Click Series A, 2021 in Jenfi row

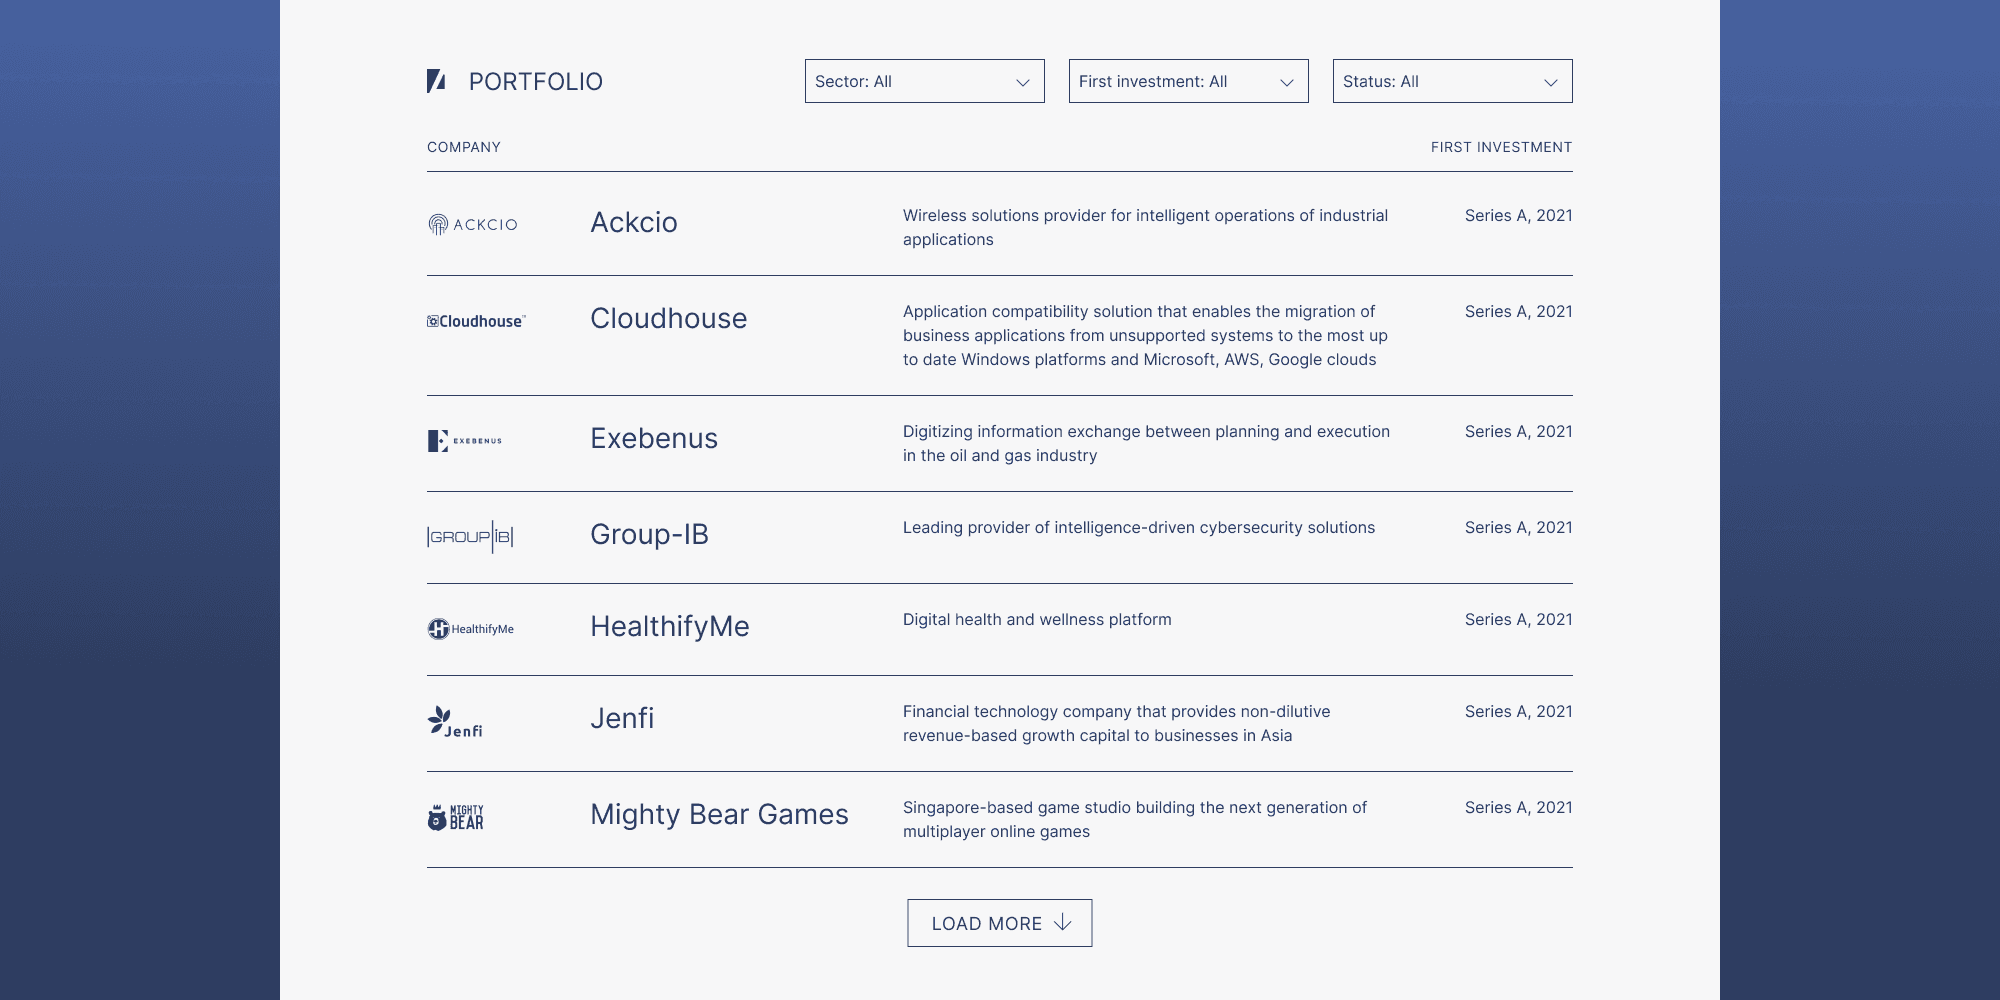click(x=1519, y=711)
